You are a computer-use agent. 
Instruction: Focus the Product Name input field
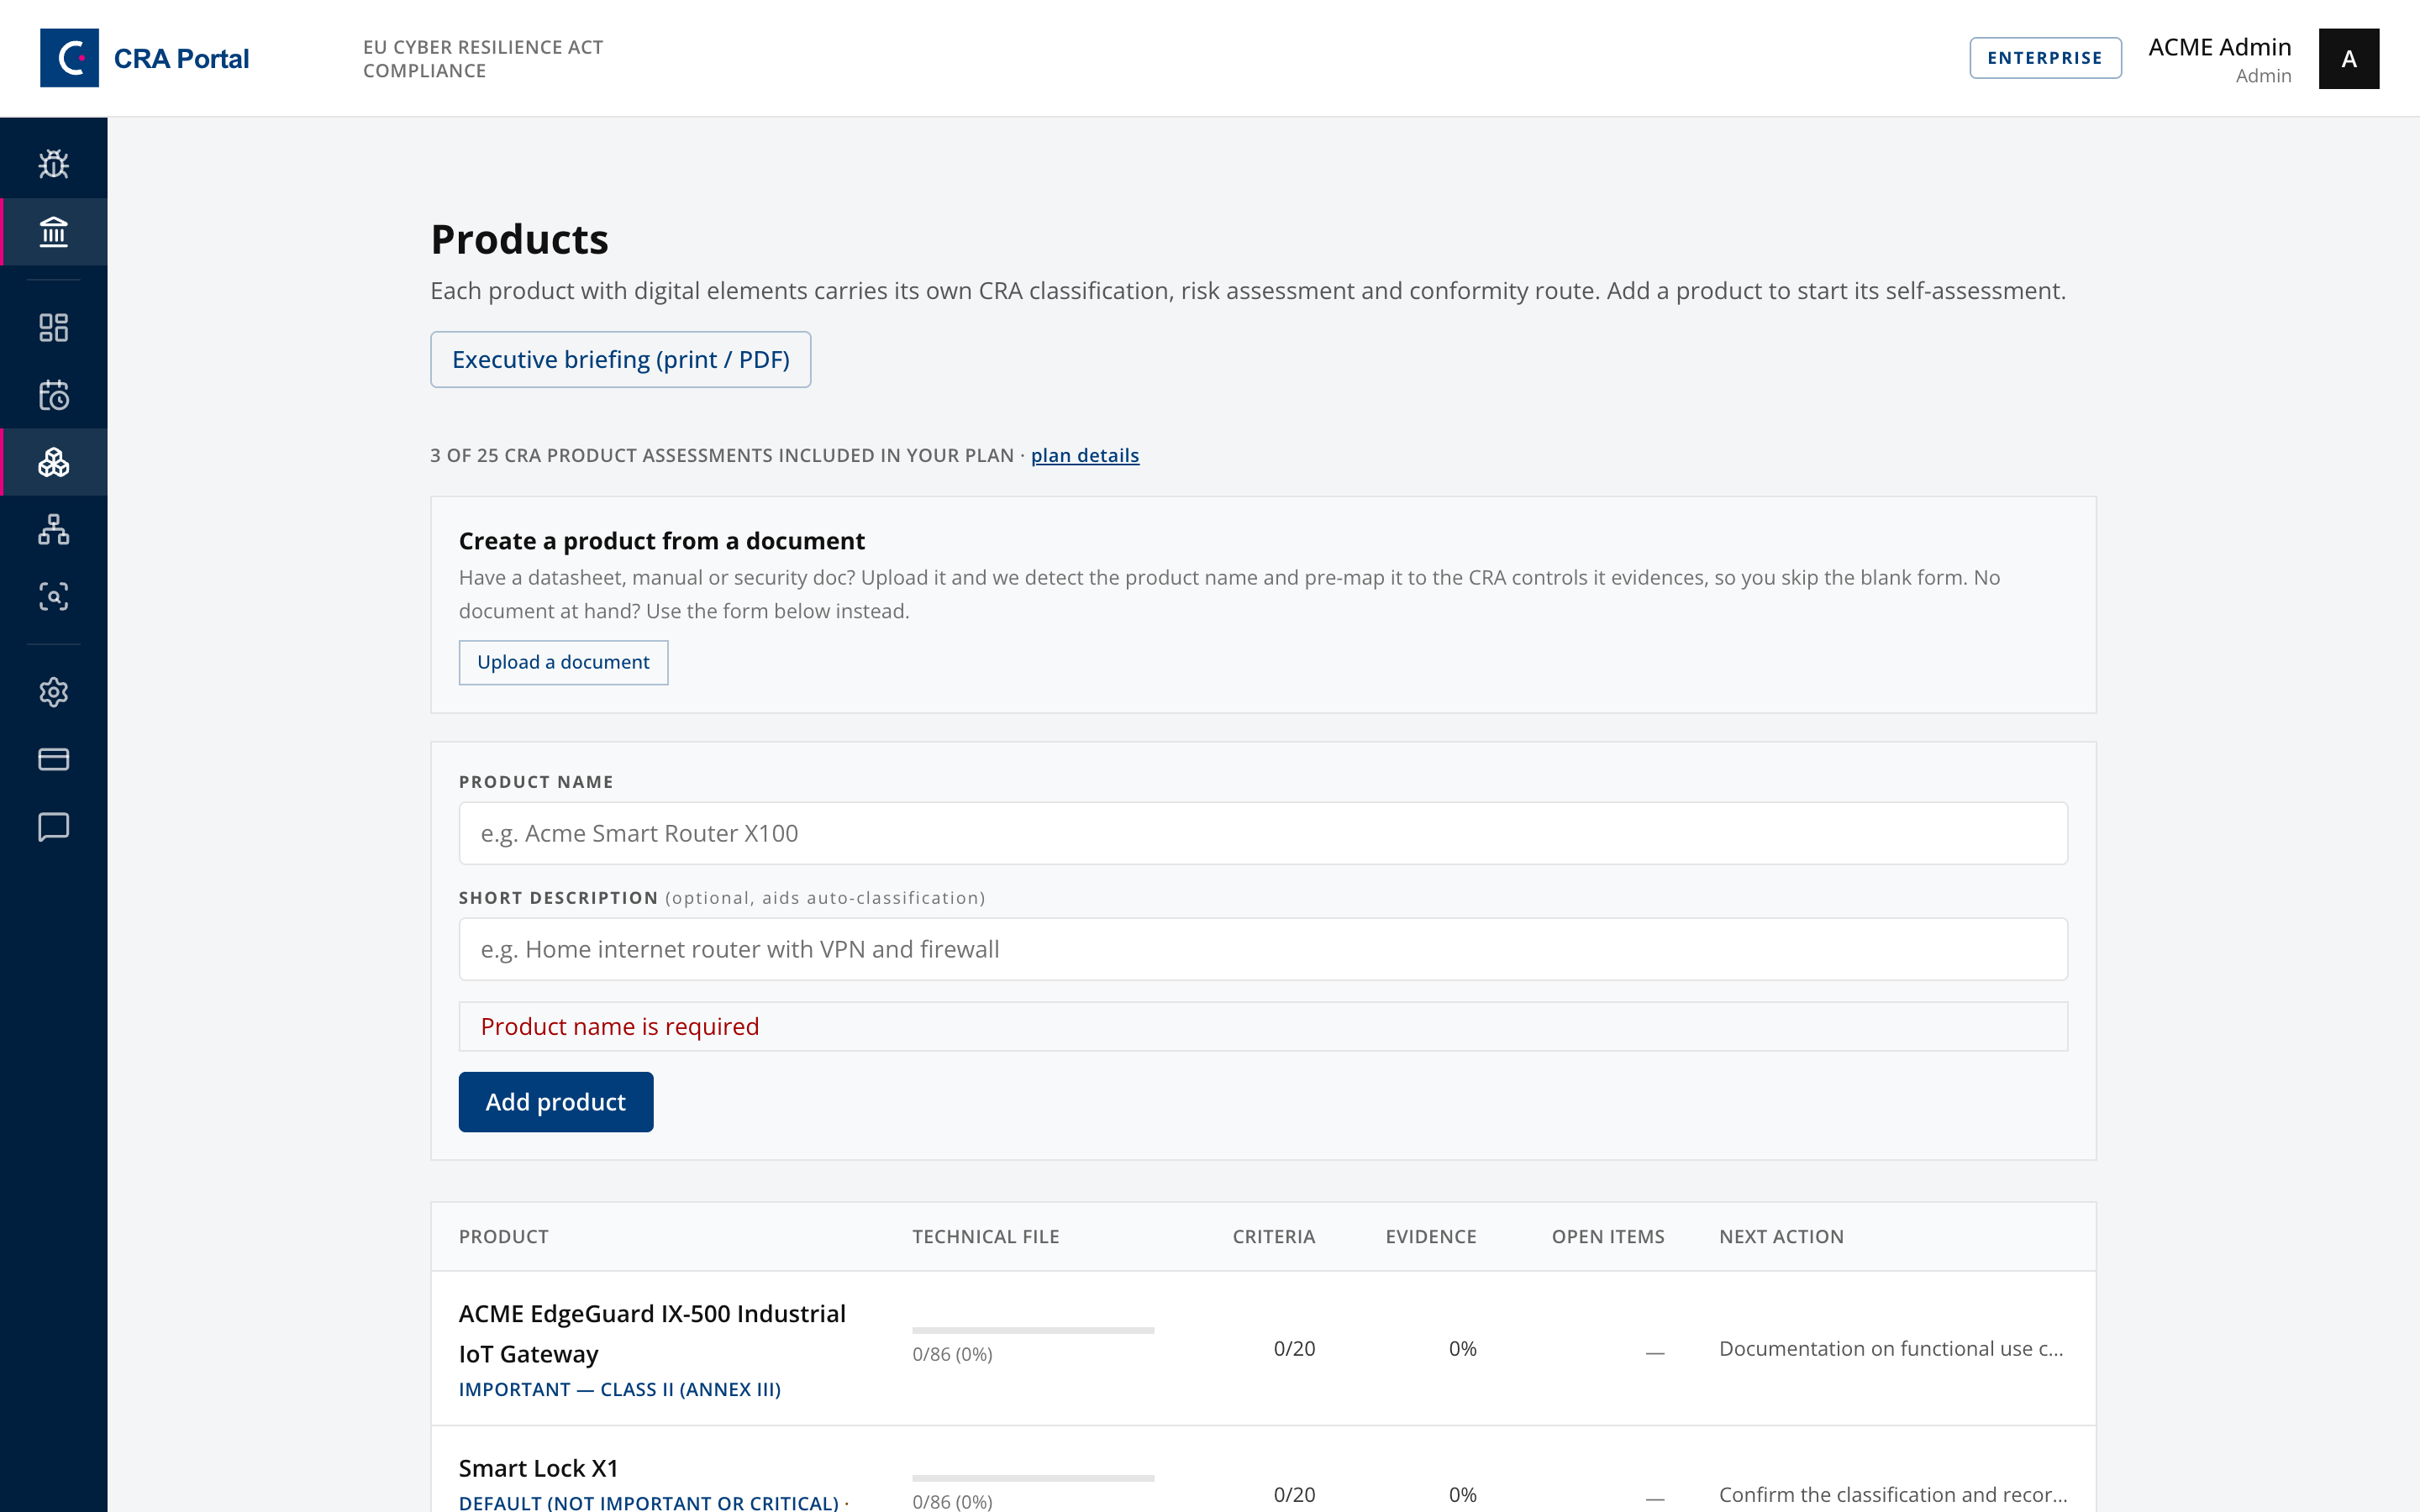[x=1263, y=833]
